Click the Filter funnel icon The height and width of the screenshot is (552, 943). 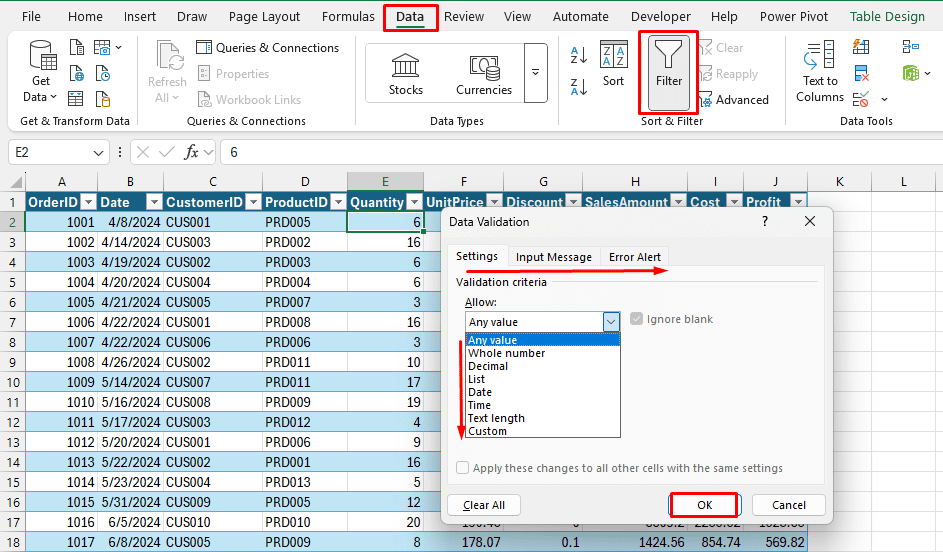pyautogui.click(x=668, y=60)
